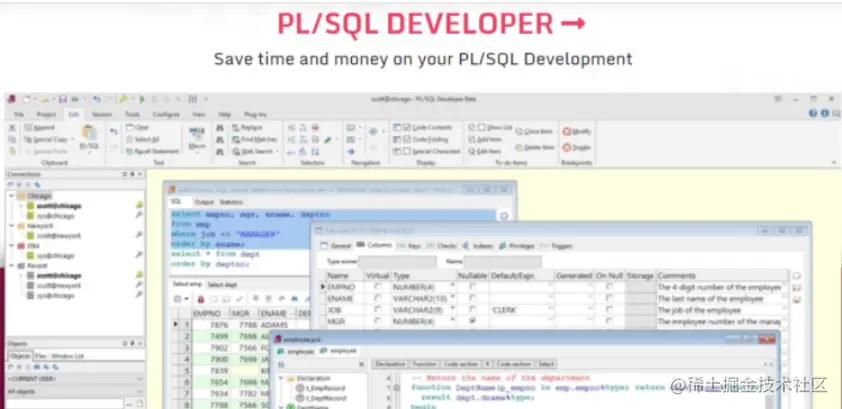Viewport: 842px width, 409px height.
Task: Switch to Output tab in SQL window
Action: (x=204, y=202)
